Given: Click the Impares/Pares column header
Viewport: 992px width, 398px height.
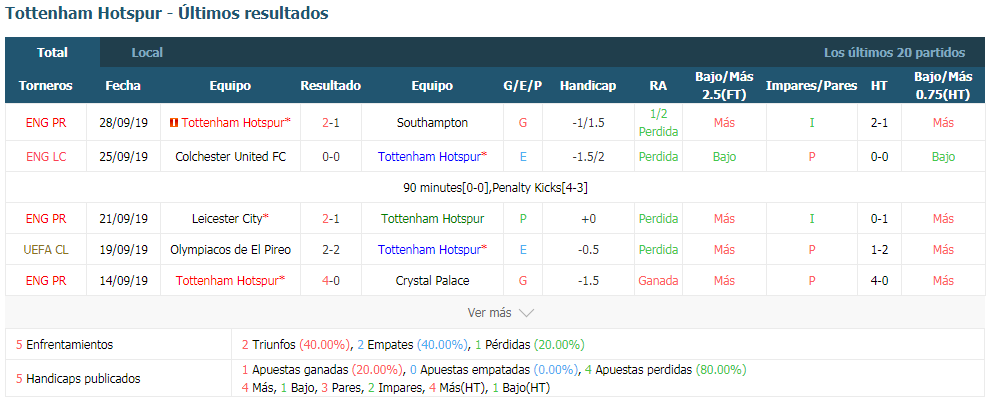Looking at the screenshot, I should pos(812,85).
